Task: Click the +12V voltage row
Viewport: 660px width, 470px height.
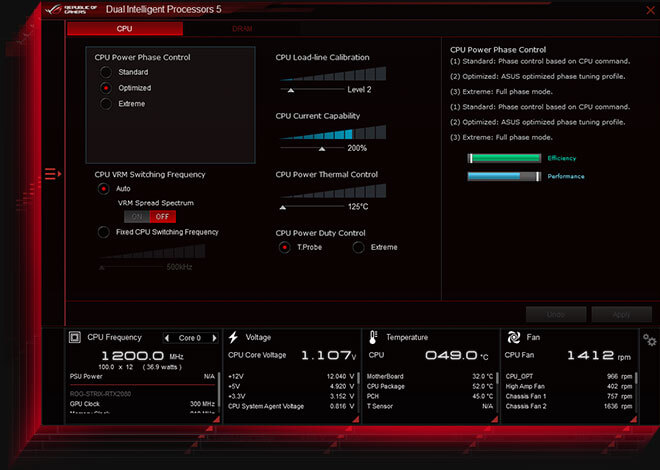Action: 291,377
